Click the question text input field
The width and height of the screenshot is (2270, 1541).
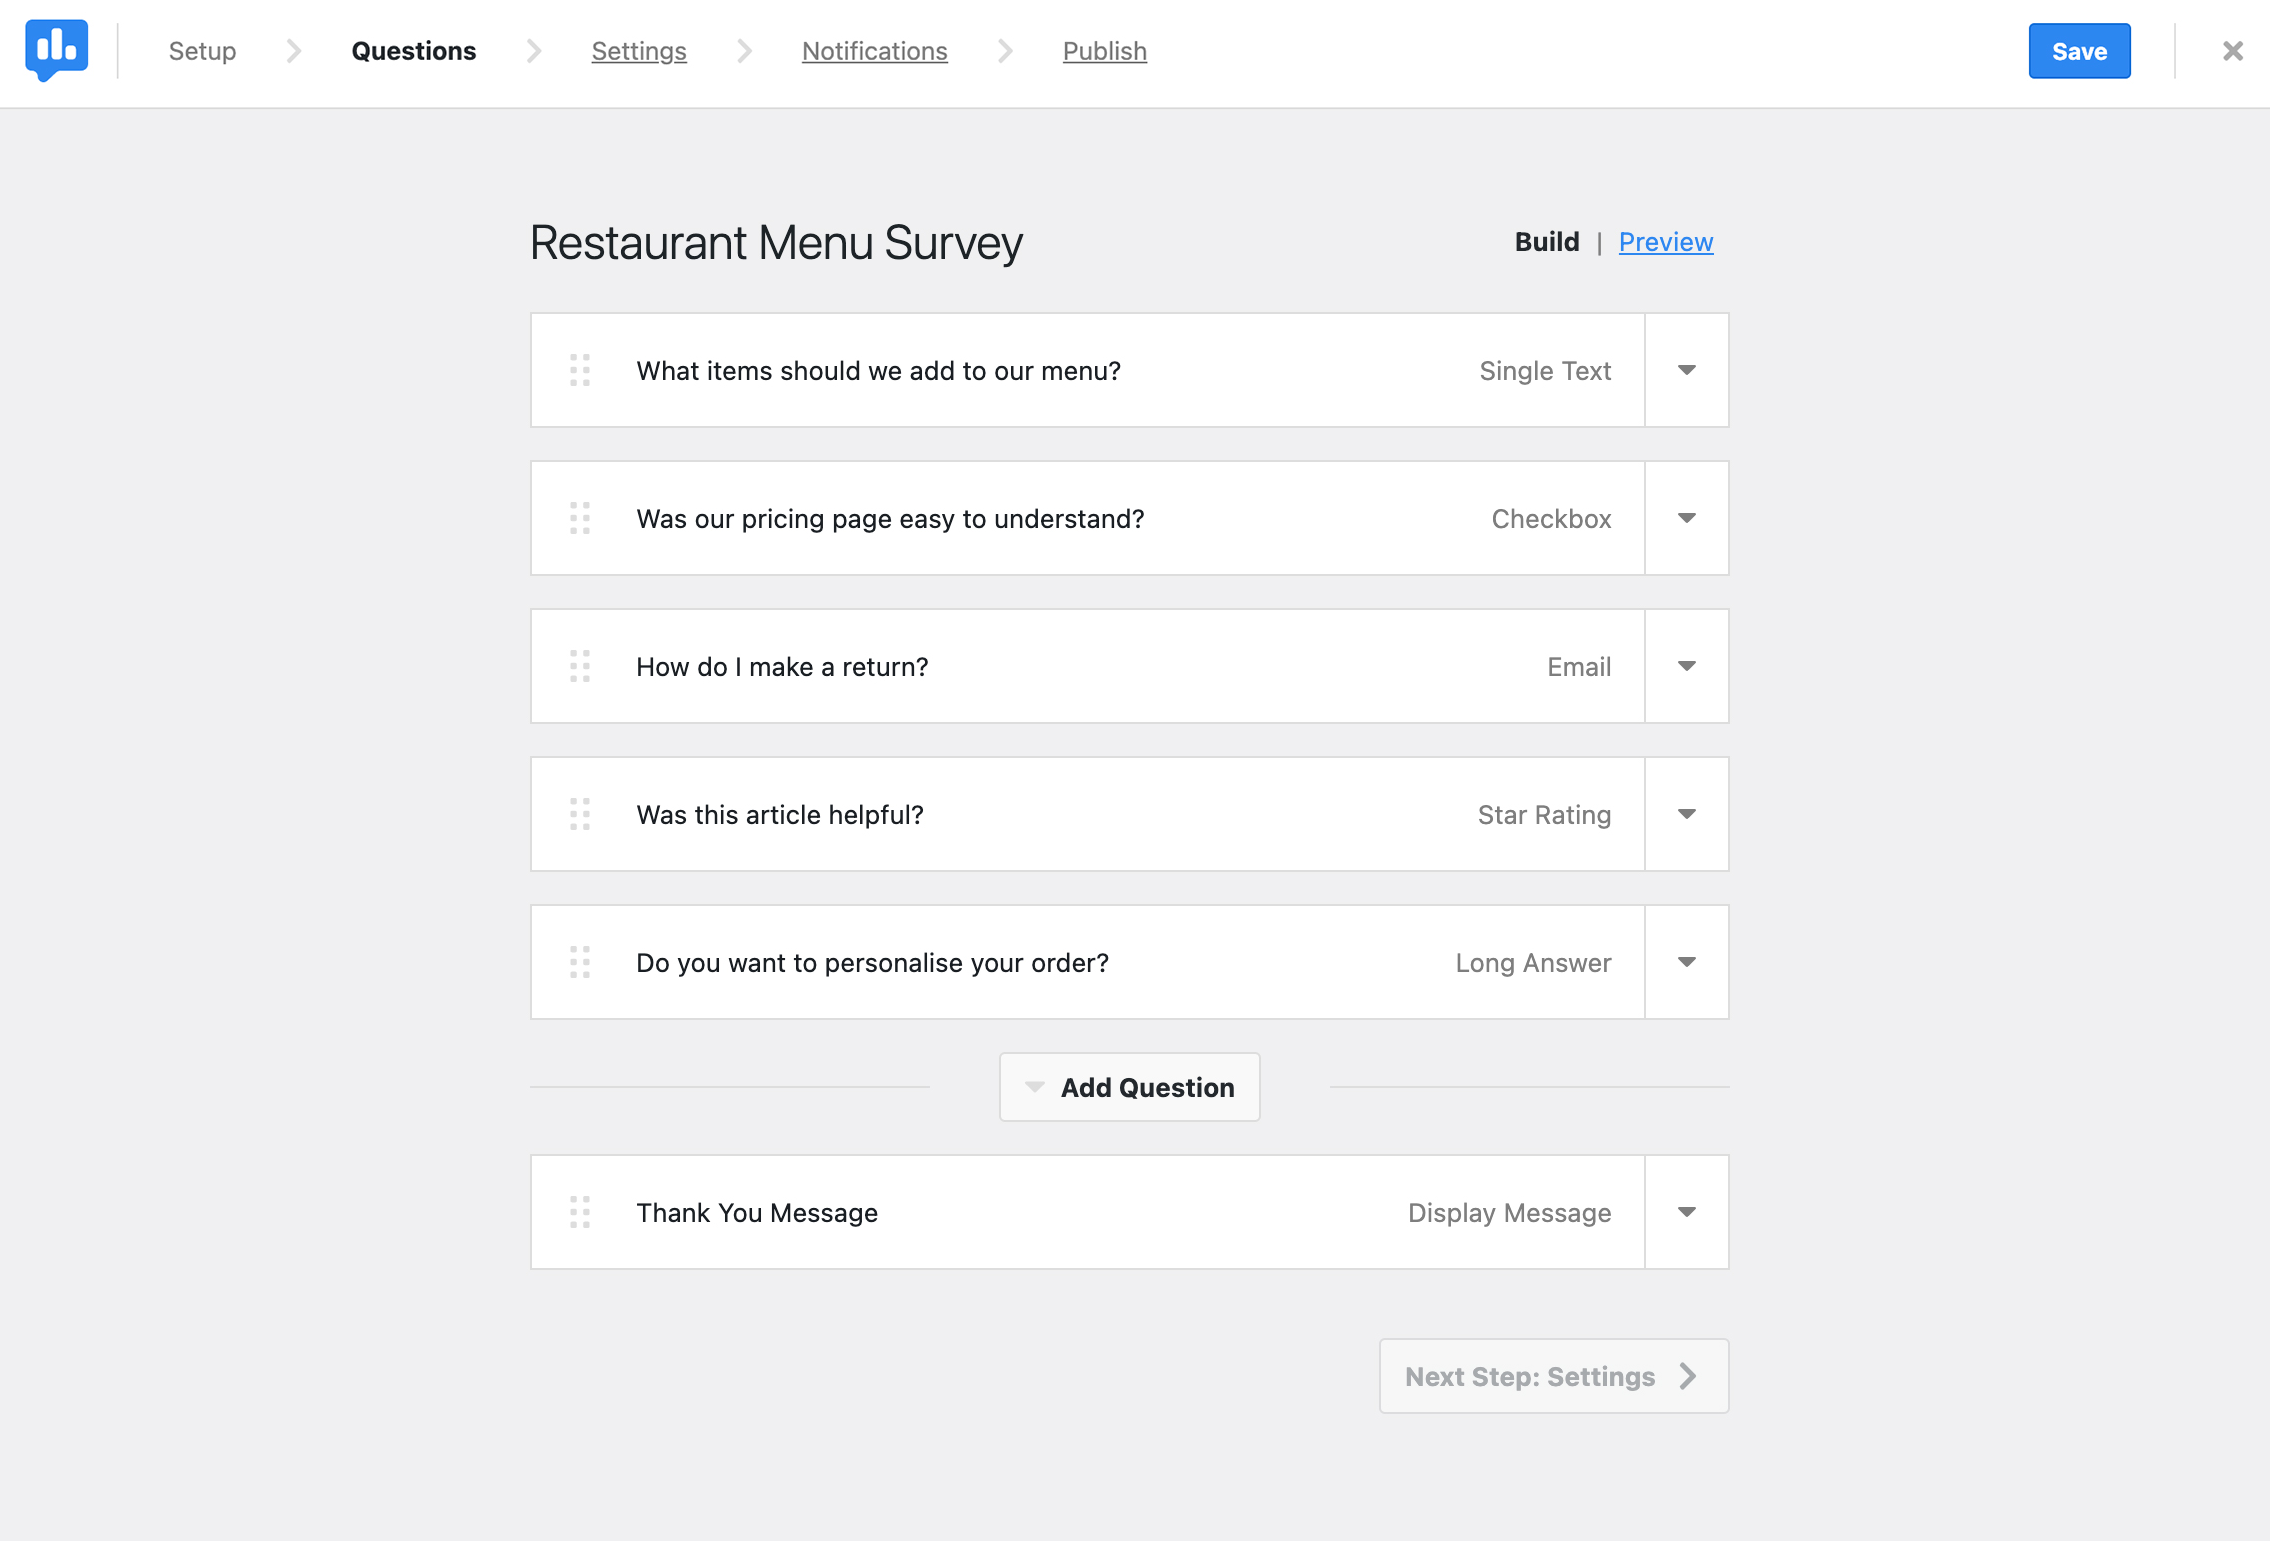879,370
